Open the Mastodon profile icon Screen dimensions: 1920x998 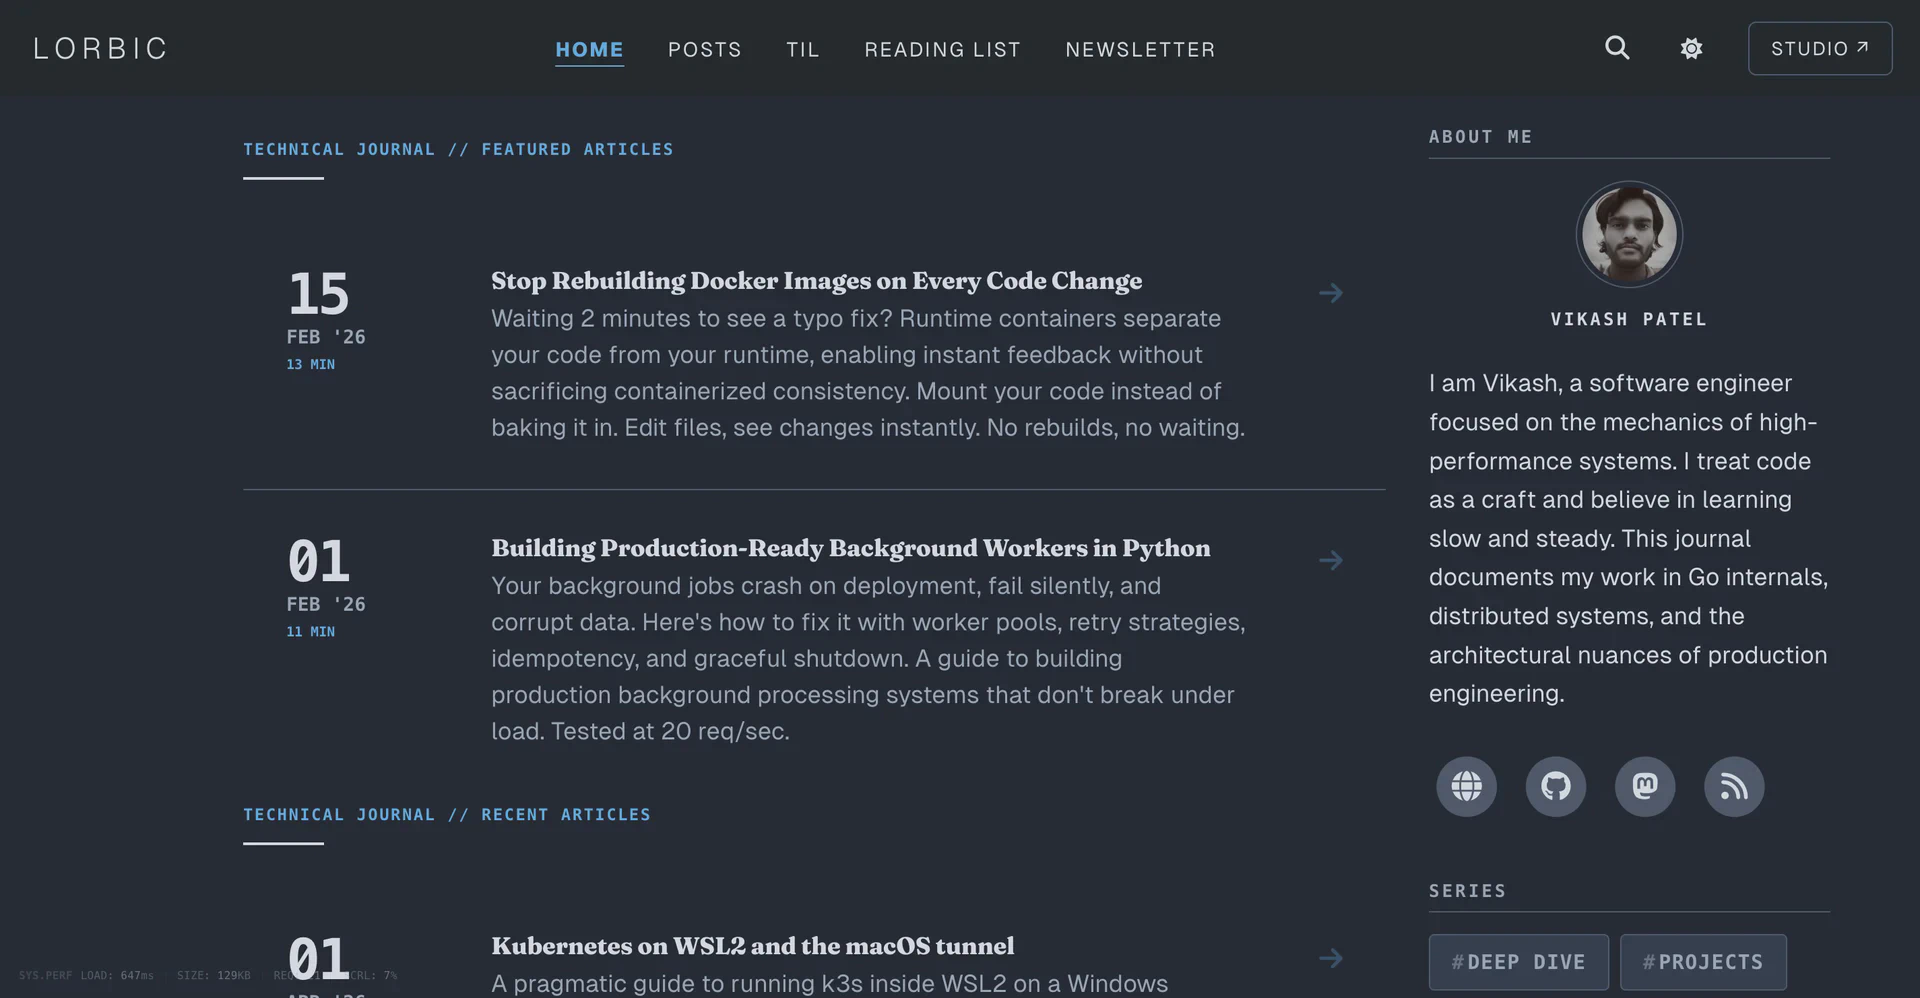pyautogui.click(x=1645, y=786)
